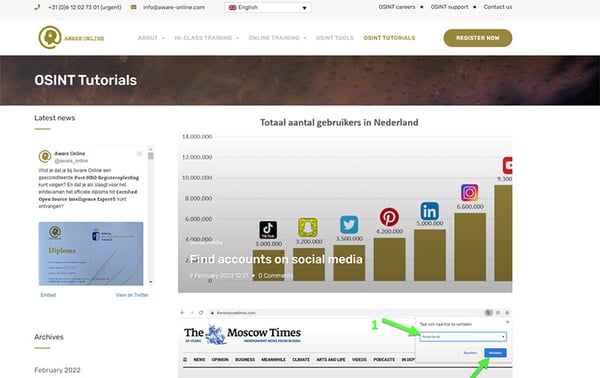Click the Twitter bird icon in the chart
The image size is (600, 378).
click(x=349, y=225)
